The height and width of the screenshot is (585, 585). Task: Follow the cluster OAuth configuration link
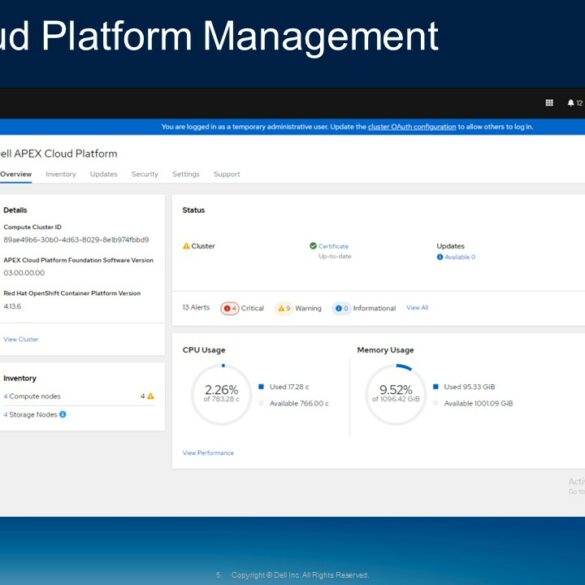click(412, 127)
